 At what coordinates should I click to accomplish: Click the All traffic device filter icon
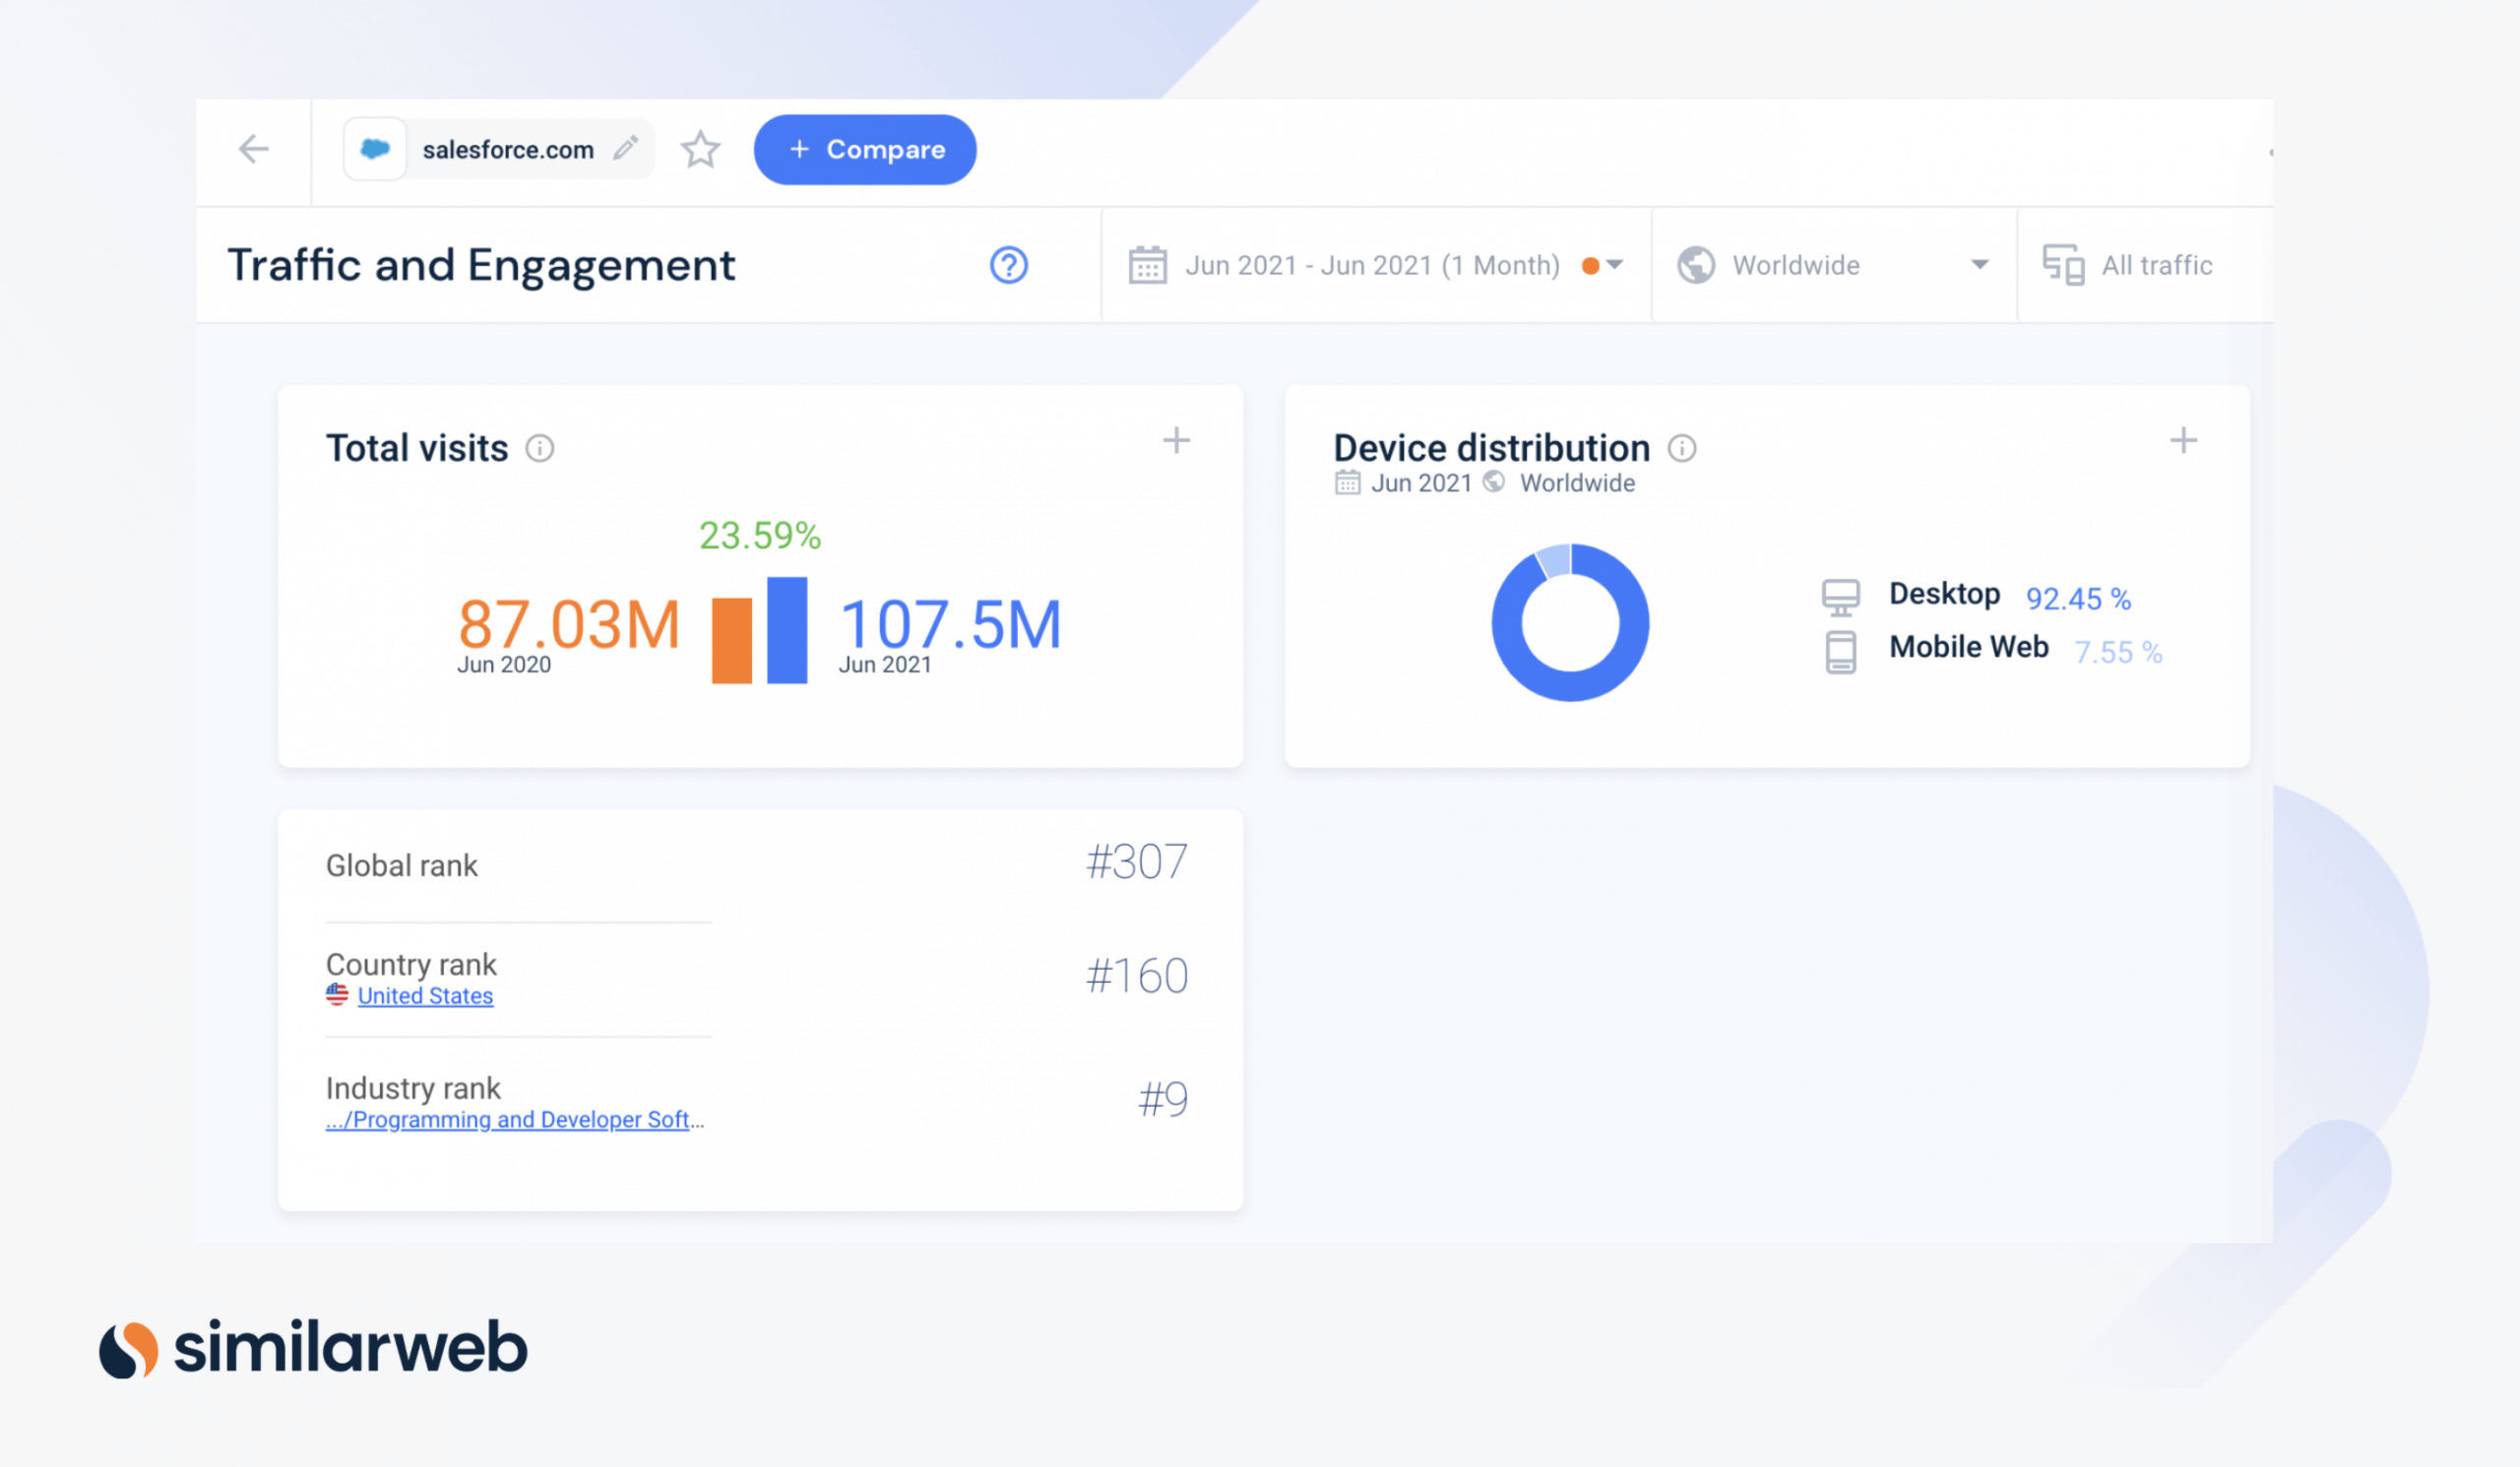(2064, 265)
